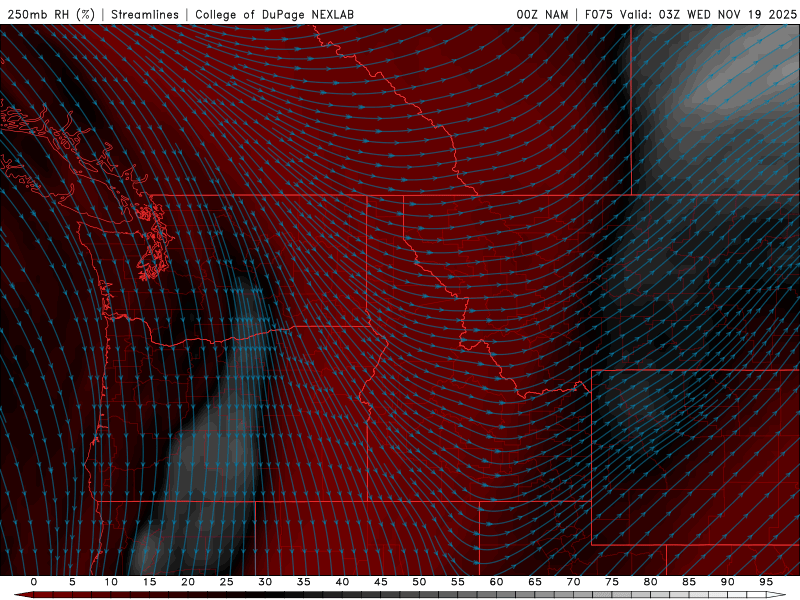Viewport: 800px width, 600px height.
Task: Click the "Streamlines" label in the header
Action: [x=145, y=14]
